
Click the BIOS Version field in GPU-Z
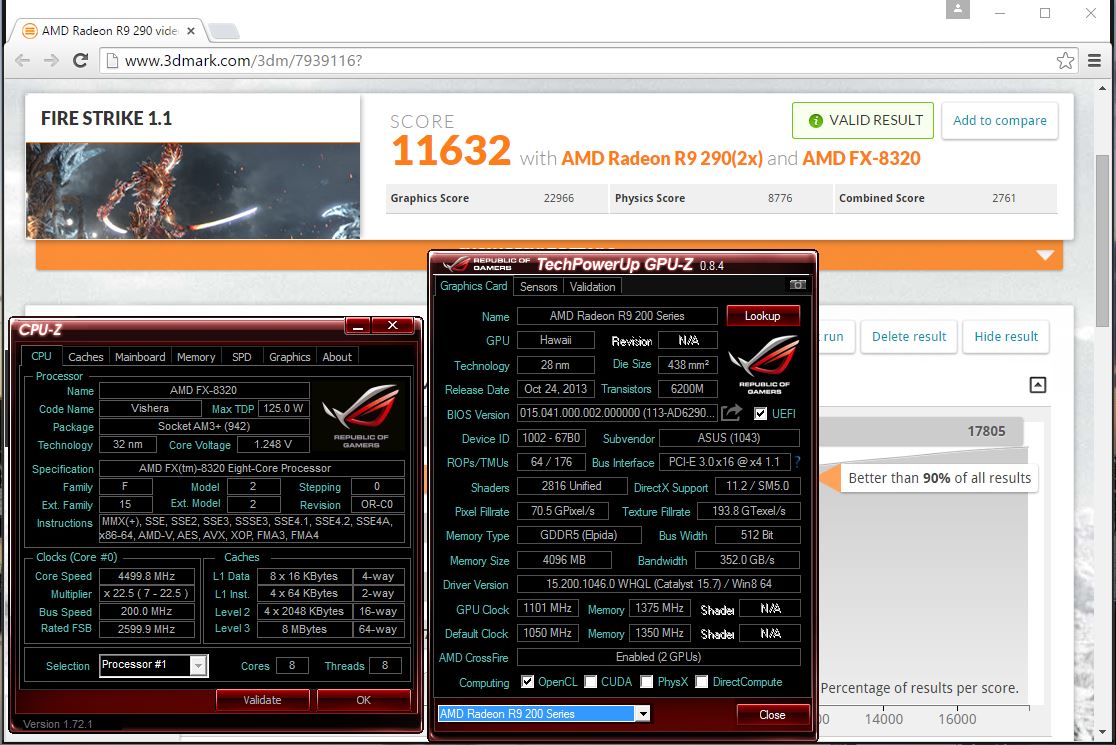point(617,413)
